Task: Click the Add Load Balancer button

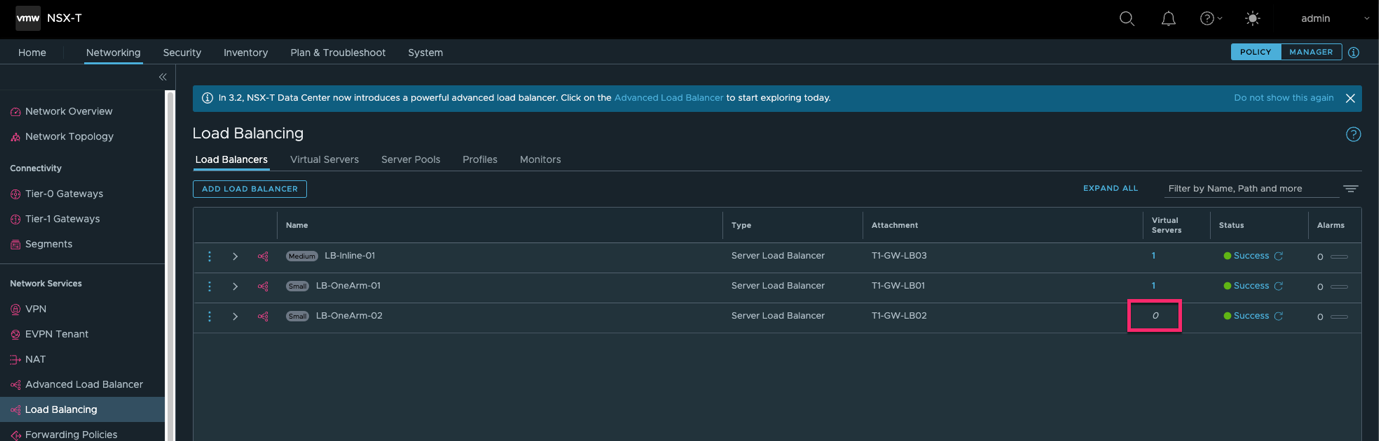Action: click(x=250, y=188)
